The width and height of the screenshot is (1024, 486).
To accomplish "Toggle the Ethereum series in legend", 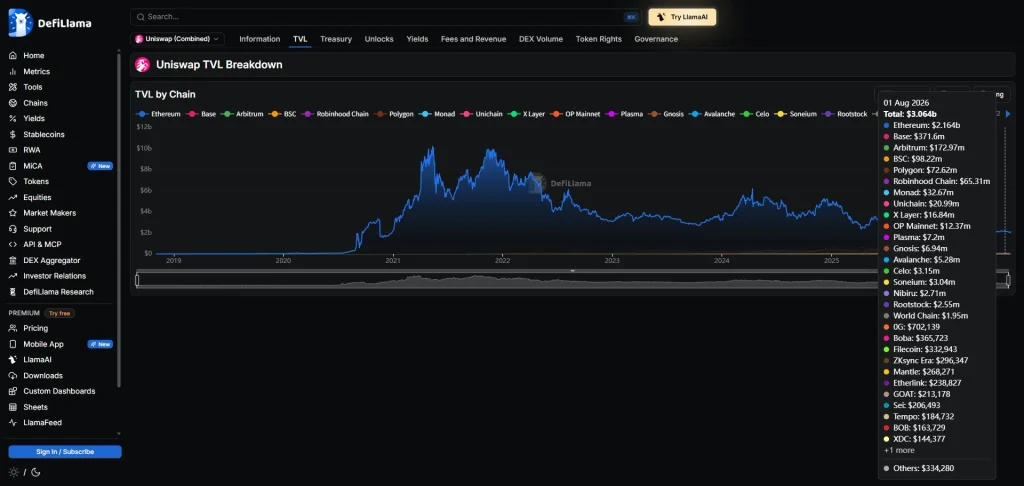I will tap(157, 114).
